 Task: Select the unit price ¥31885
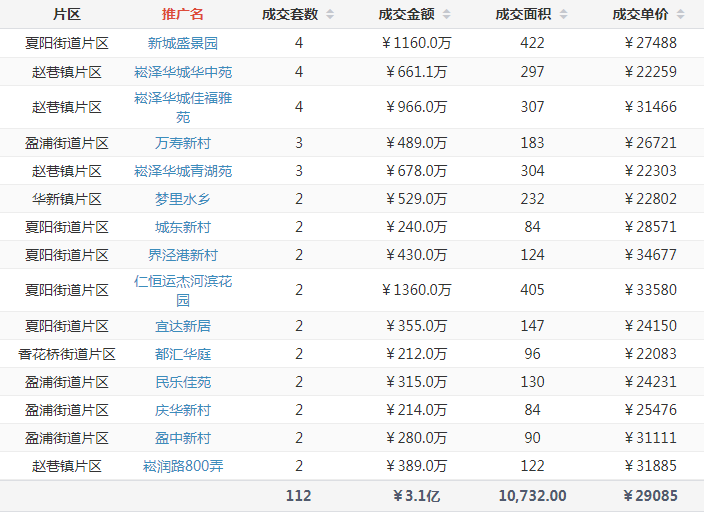point(650,466)
